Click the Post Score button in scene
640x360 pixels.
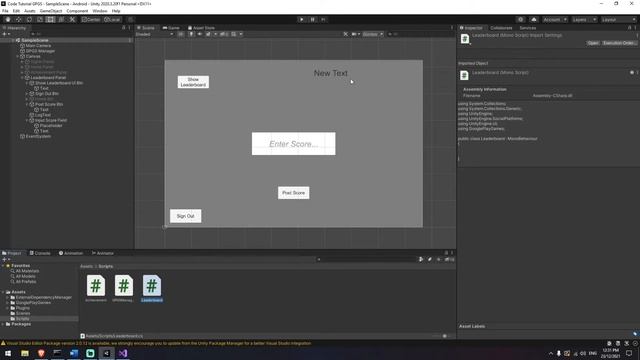[293, 193]
